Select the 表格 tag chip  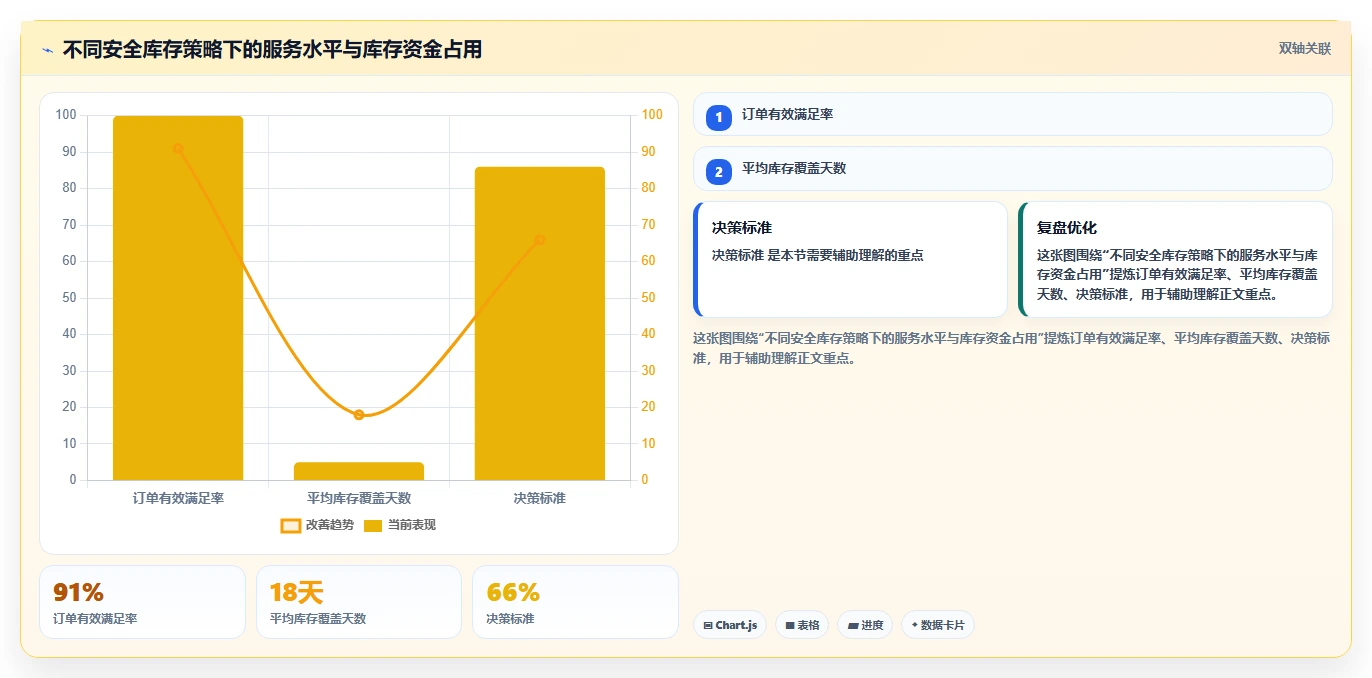[x=802, y=625]
